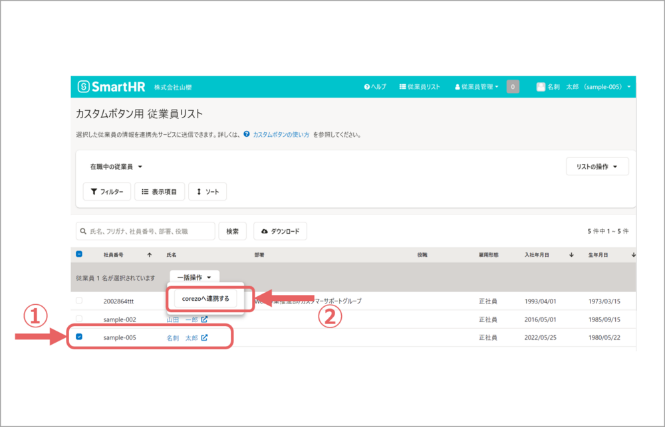665x427 pixels.
Task: Sort by 社員番号 column arrow
Action: pos(150,256)
